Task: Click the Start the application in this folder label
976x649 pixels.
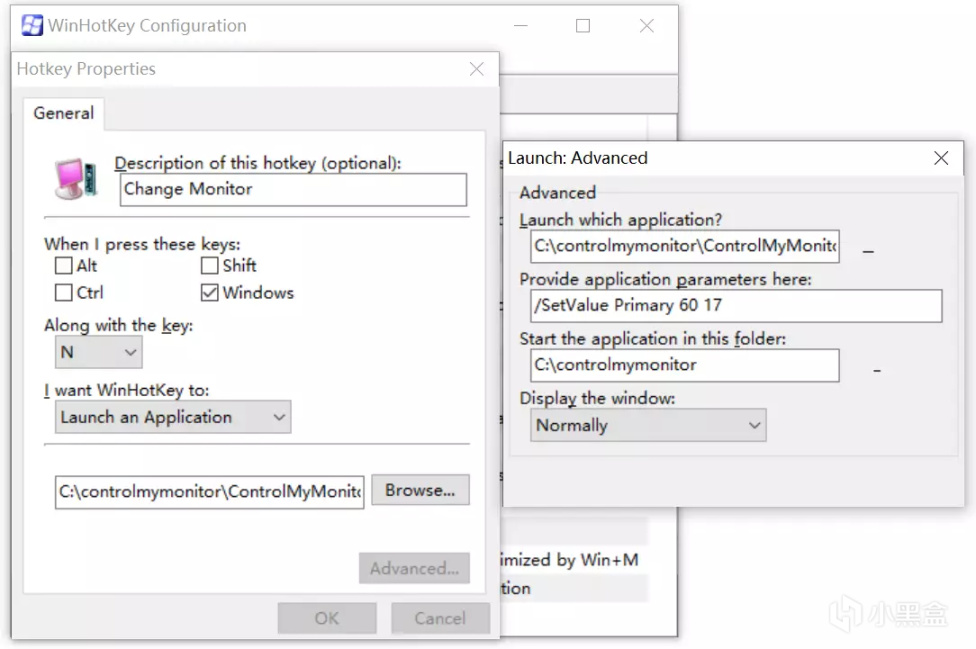Action: pos(653,339)
